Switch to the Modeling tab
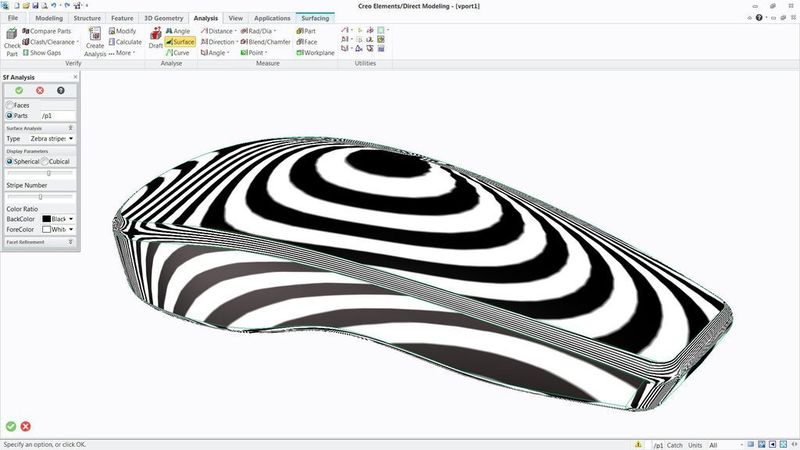The height and width of the screenshot is (450, 800). (x=49, y=18)
